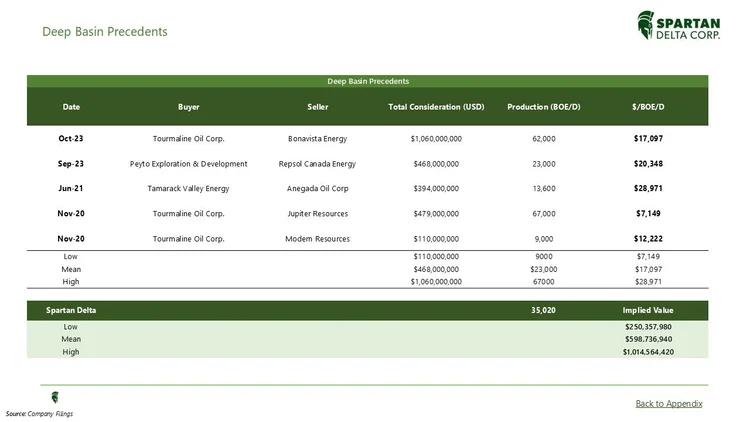Select the $598,736,940 implied mean value

pyautogui.click(x=648, y=339)
